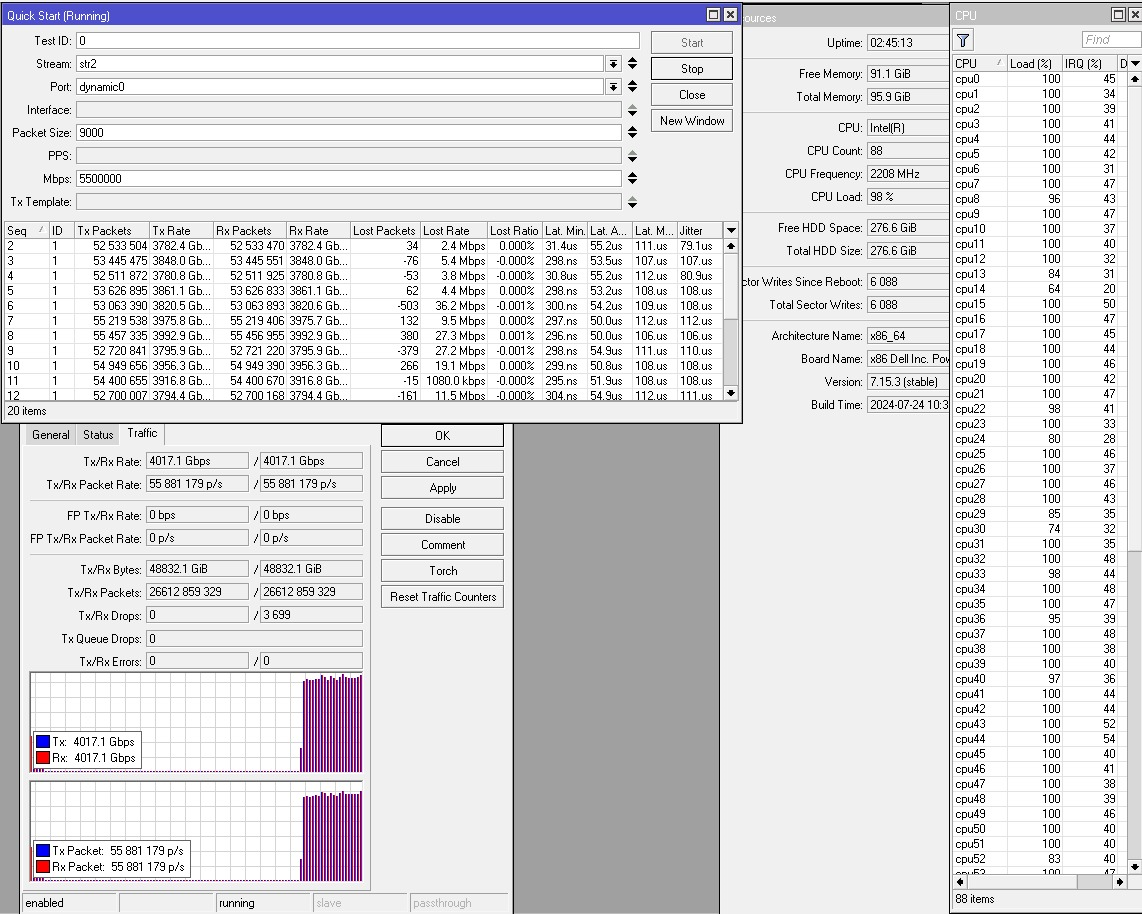The image size is (1142, 914).
Task: Open the column chooser arrow after Jitter header
Action: tap(731, 230)
